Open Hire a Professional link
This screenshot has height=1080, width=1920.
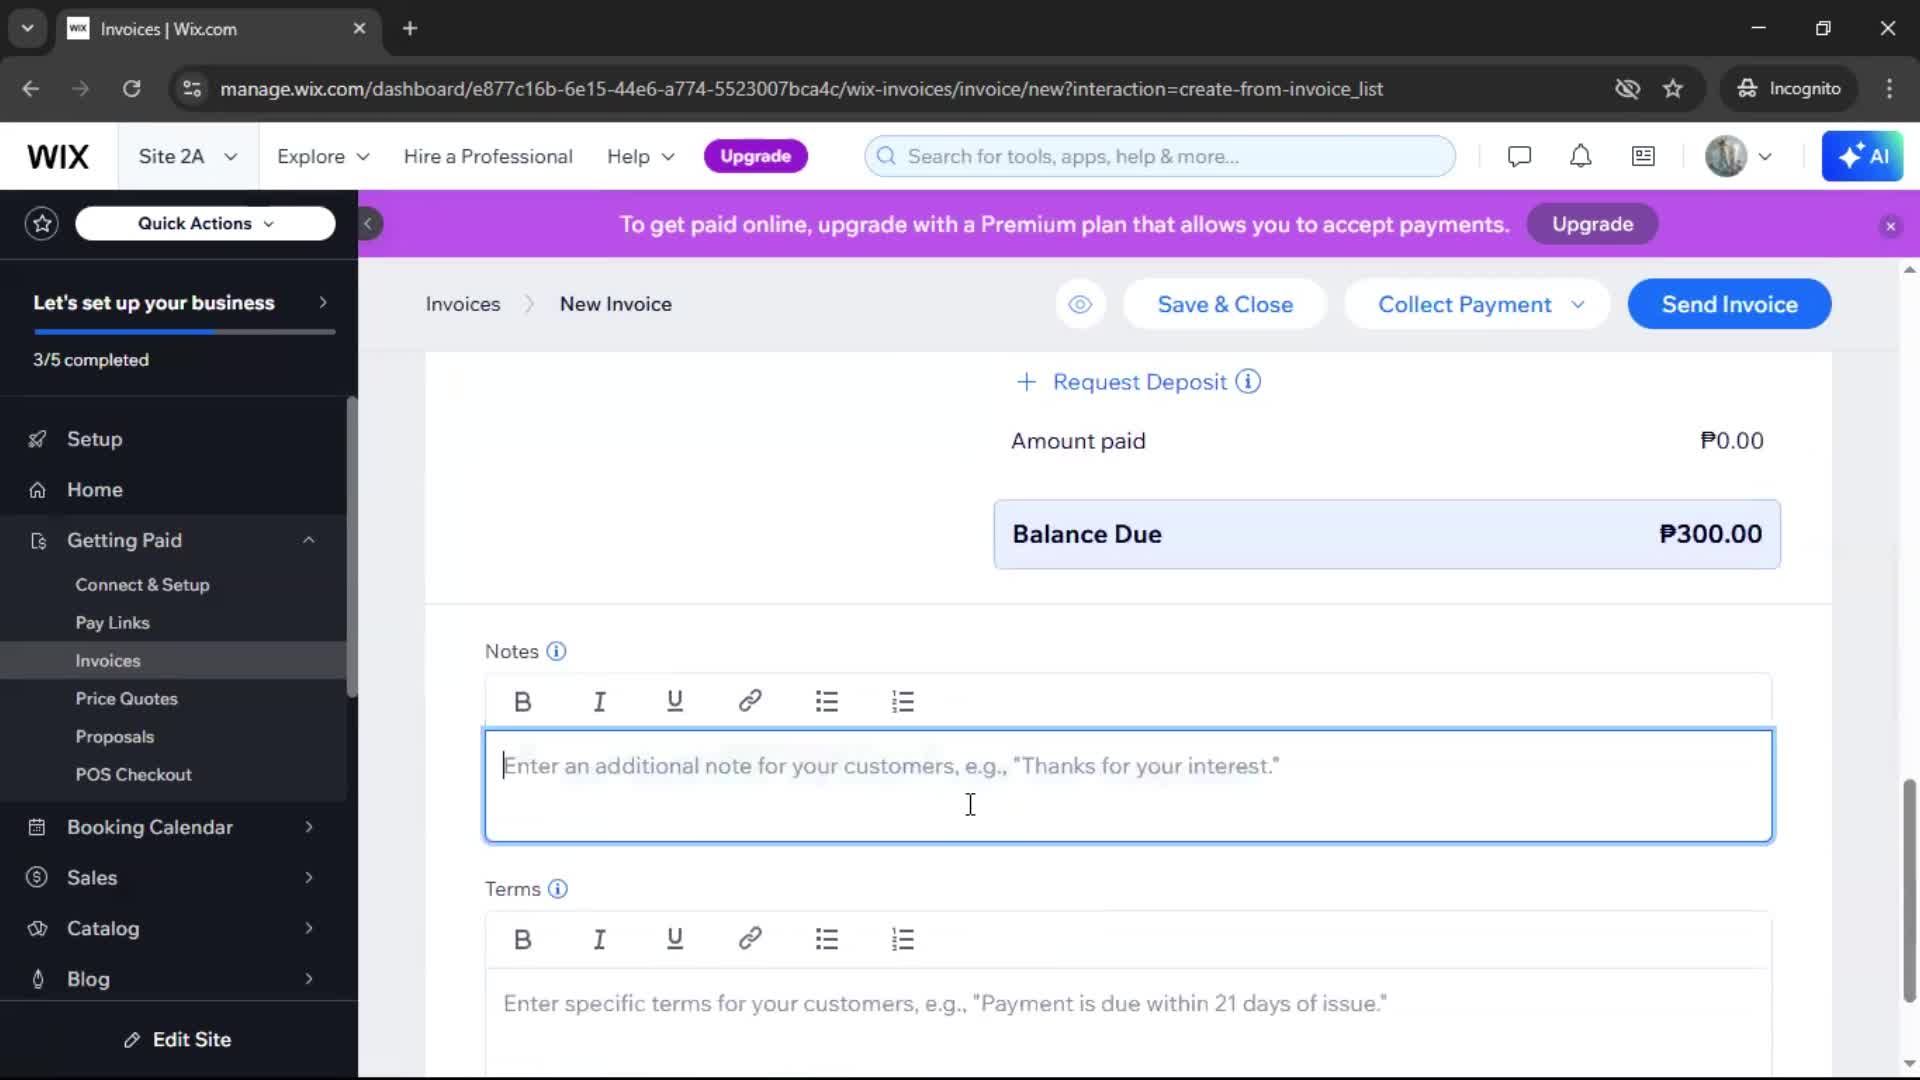tap(488, 157)
